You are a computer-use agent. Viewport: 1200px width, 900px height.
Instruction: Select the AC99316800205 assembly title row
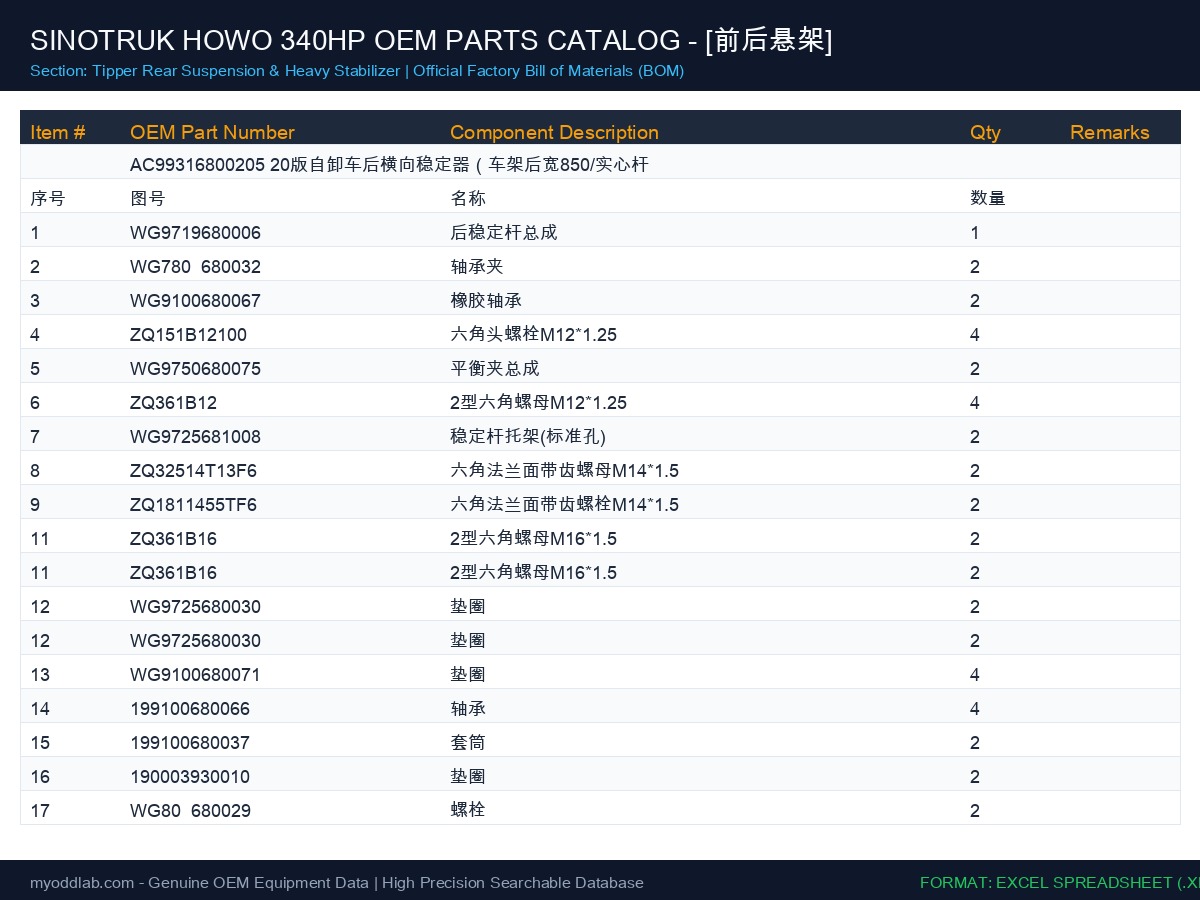[x=600, y=164]
